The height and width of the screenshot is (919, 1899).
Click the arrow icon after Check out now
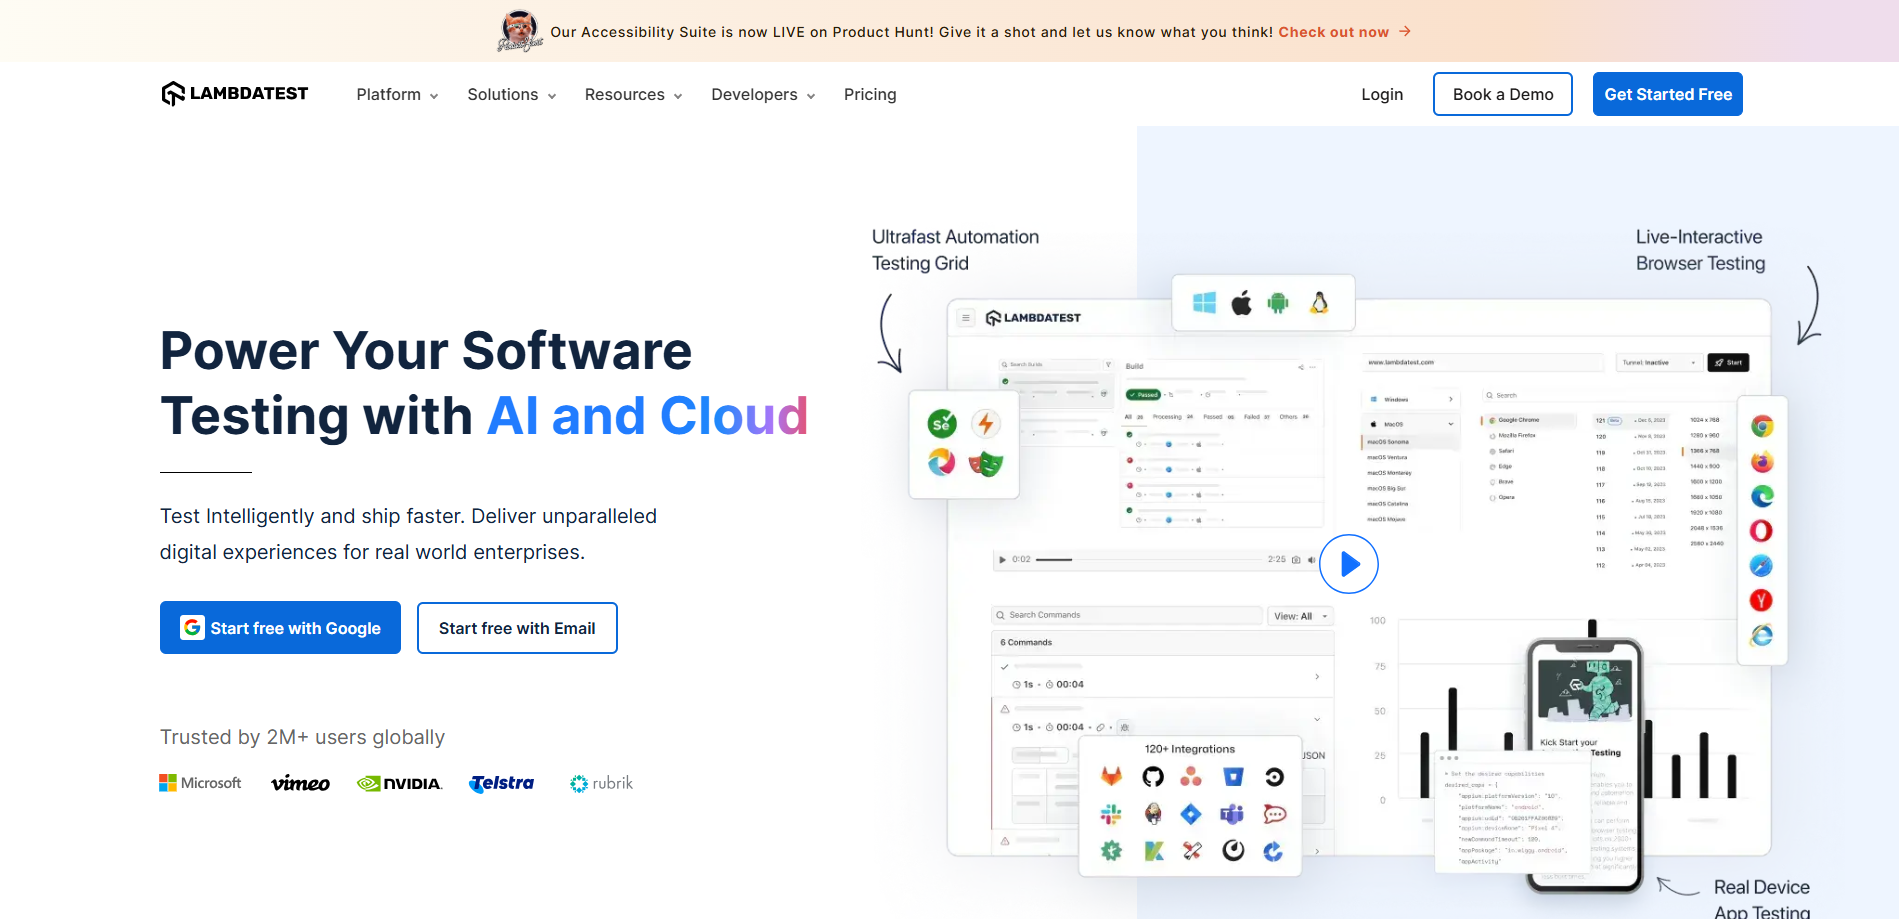(1405, 32)
